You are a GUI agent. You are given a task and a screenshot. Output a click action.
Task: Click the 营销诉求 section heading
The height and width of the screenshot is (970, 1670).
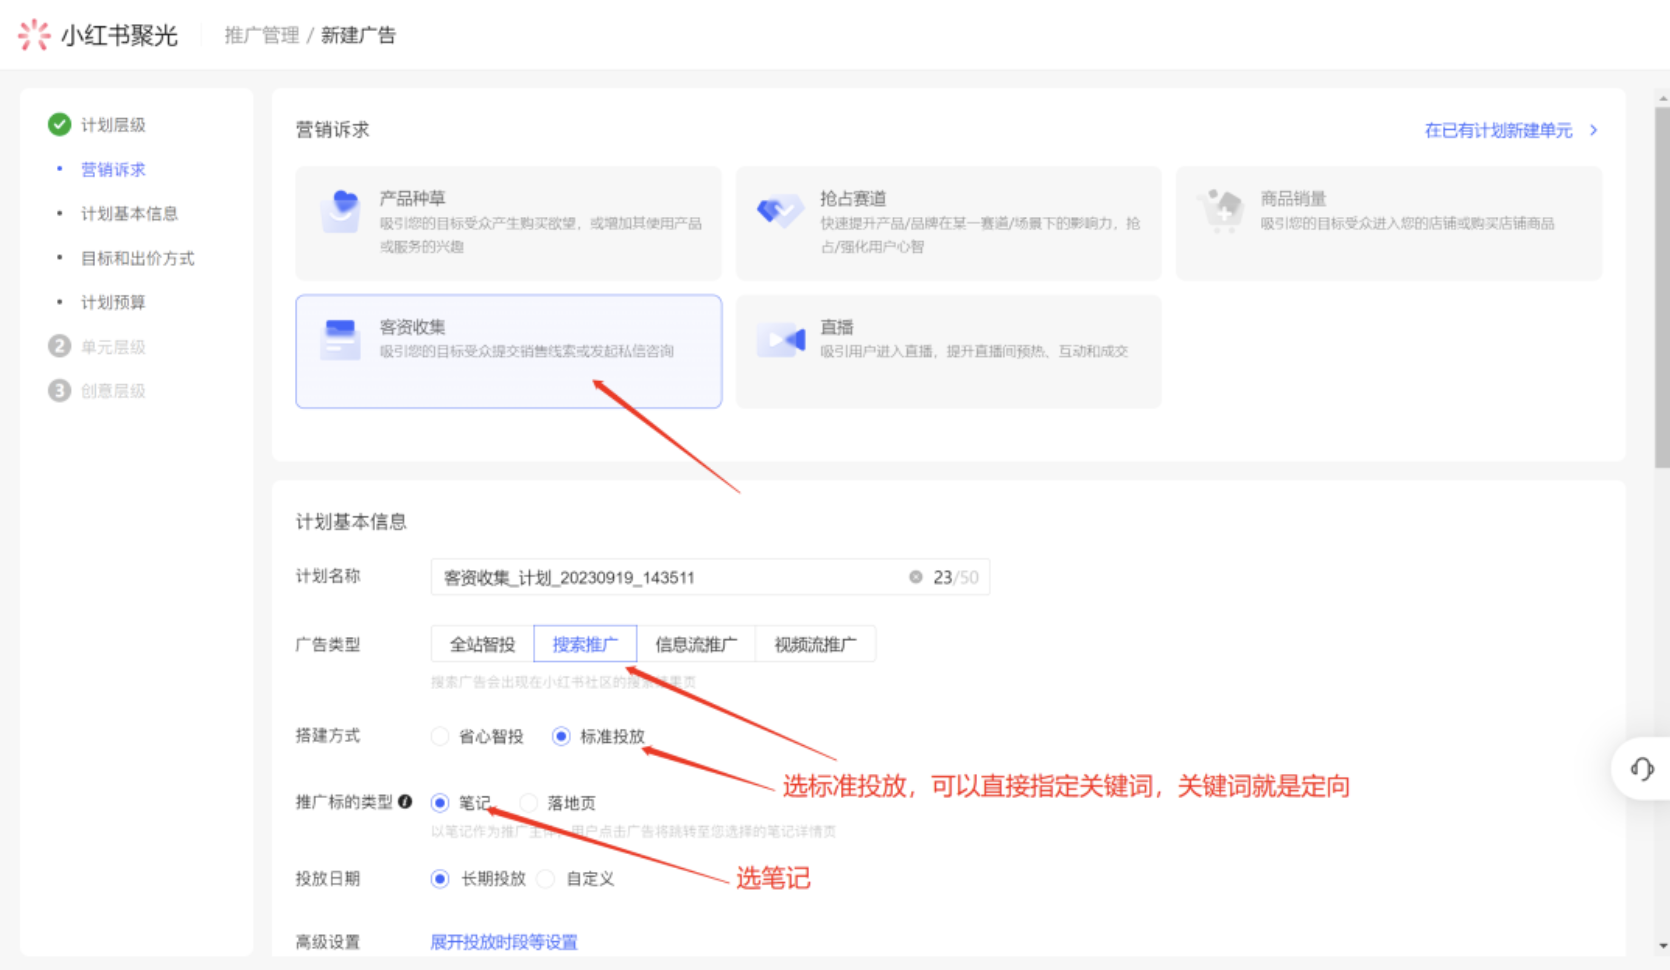332,129
